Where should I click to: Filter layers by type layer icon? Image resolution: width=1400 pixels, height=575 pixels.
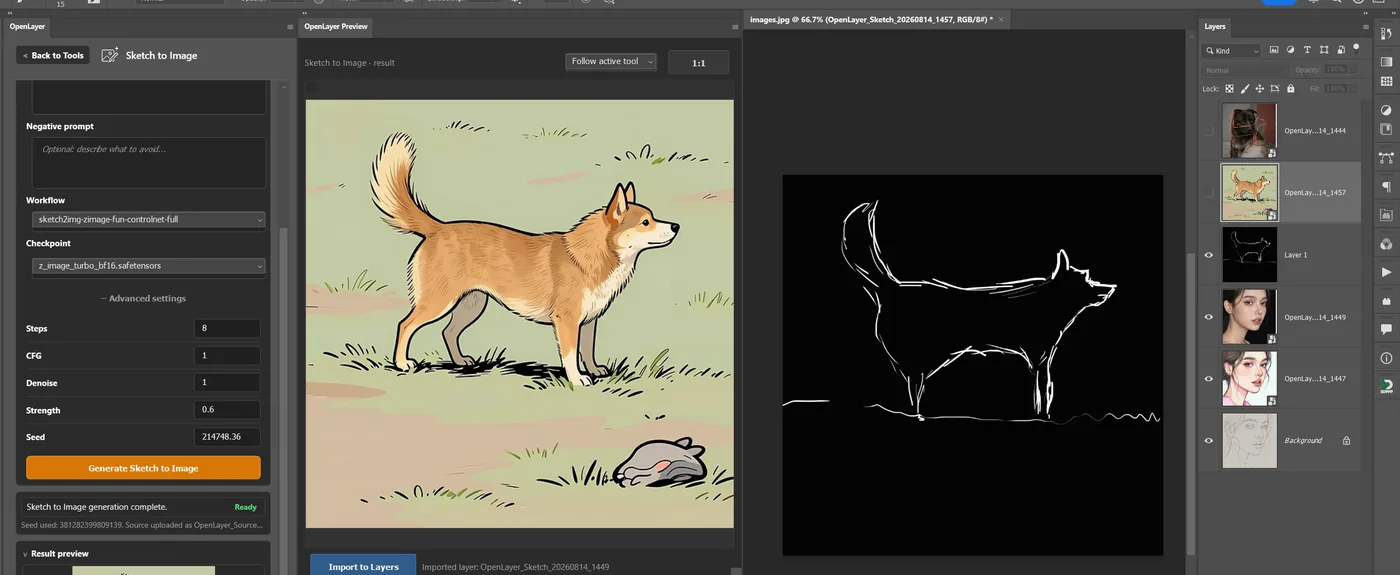tap(1307, 50)
